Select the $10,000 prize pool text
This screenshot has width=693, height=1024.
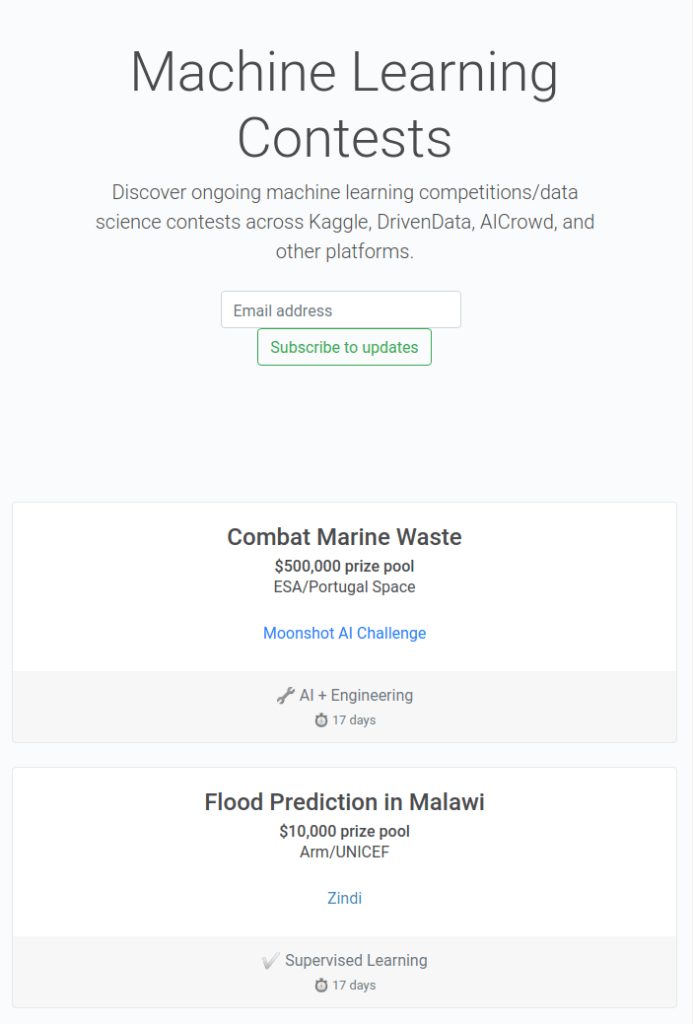click(x=344, y=831)
